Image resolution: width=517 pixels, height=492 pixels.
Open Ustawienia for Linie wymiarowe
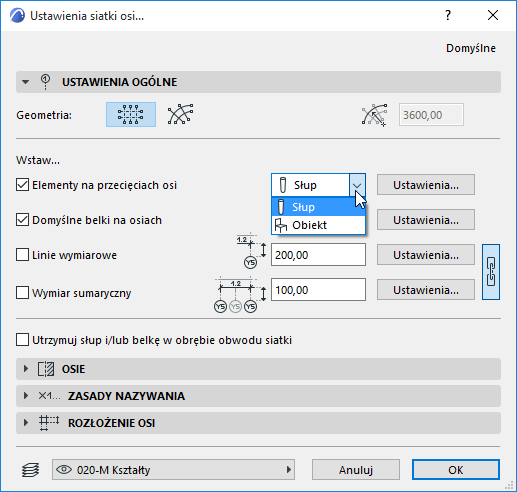pyautogui.click(x=426, y=255)
